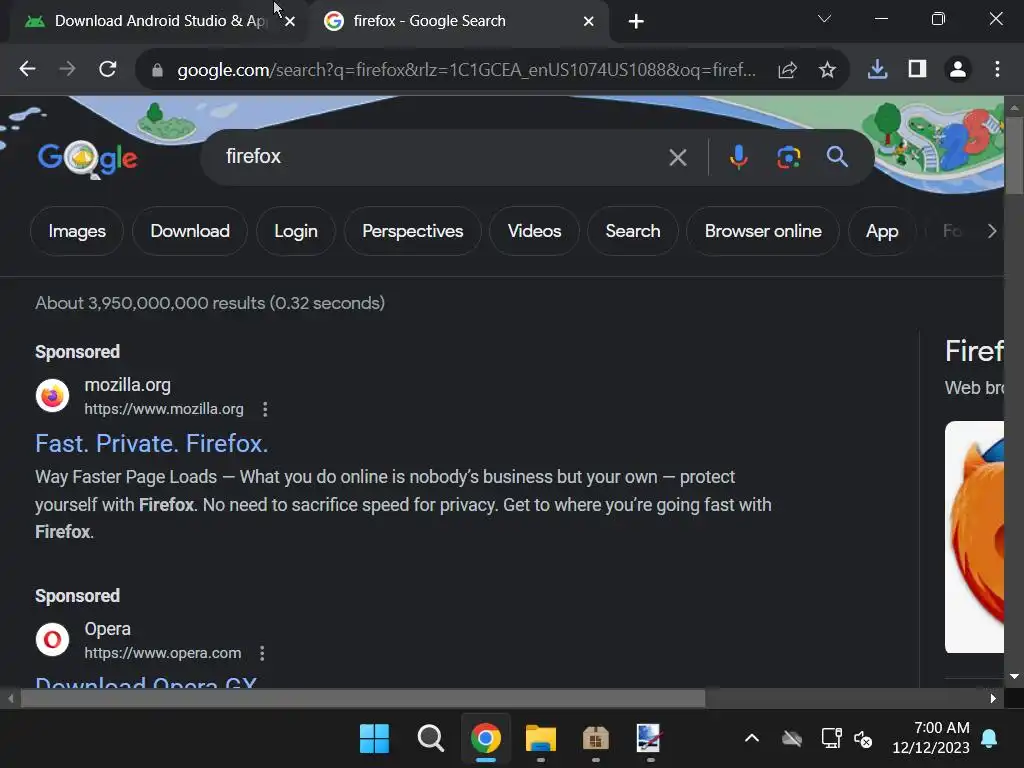1024x768 pixels.
Task: Open the tab search dropdown chevron
Action: (824, 19)
